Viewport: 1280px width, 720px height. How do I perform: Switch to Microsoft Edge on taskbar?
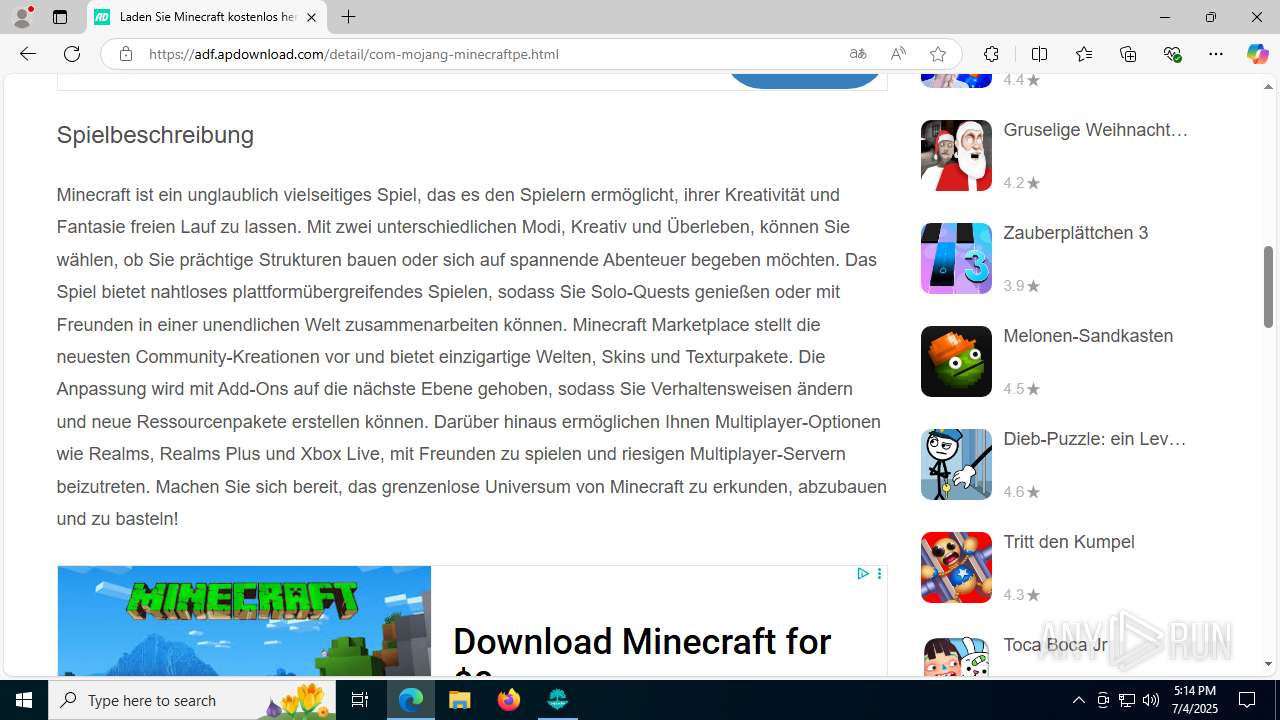point(411,700)
